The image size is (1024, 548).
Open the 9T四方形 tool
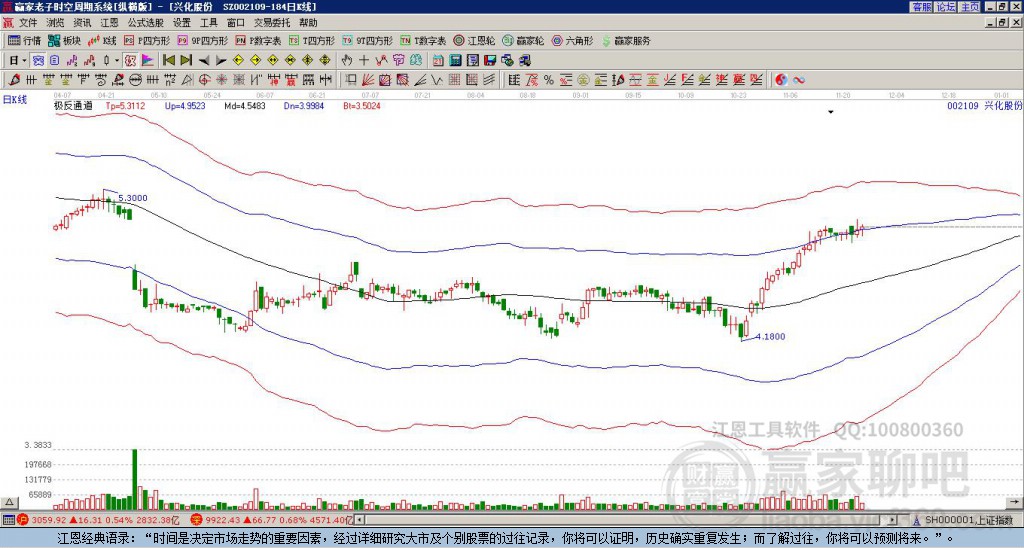[367, 40]
